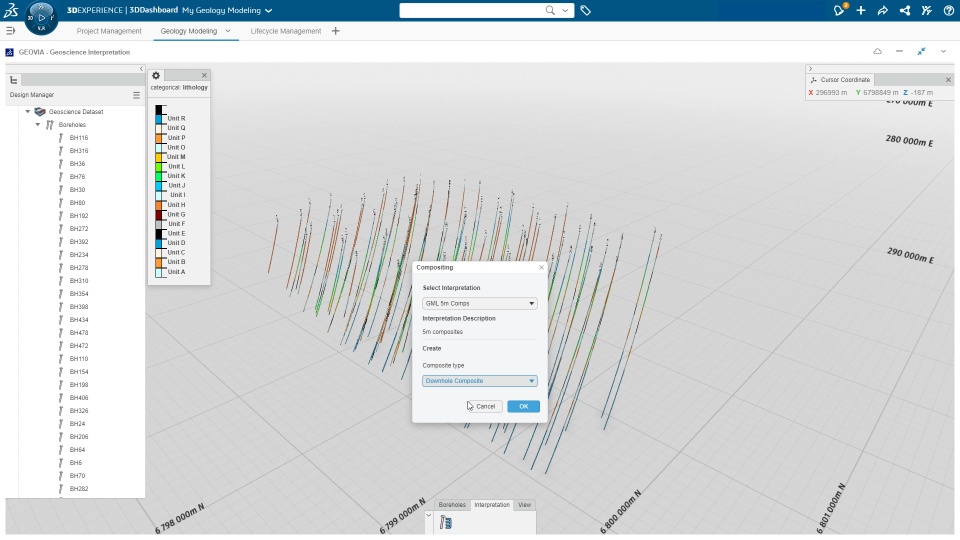Click OK in Compositing dialog
This screenshot has width=960, height=540.
pyautogui.click(x=523, y=407)
